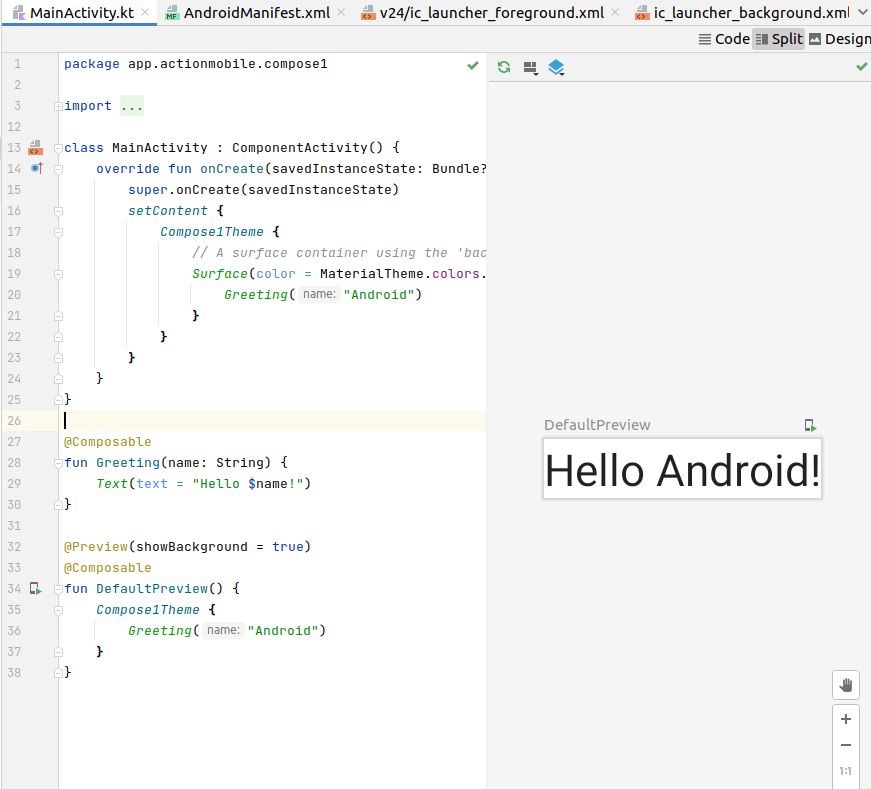
Task: Toggle Split mode for the editor
Action: point(784,38)
